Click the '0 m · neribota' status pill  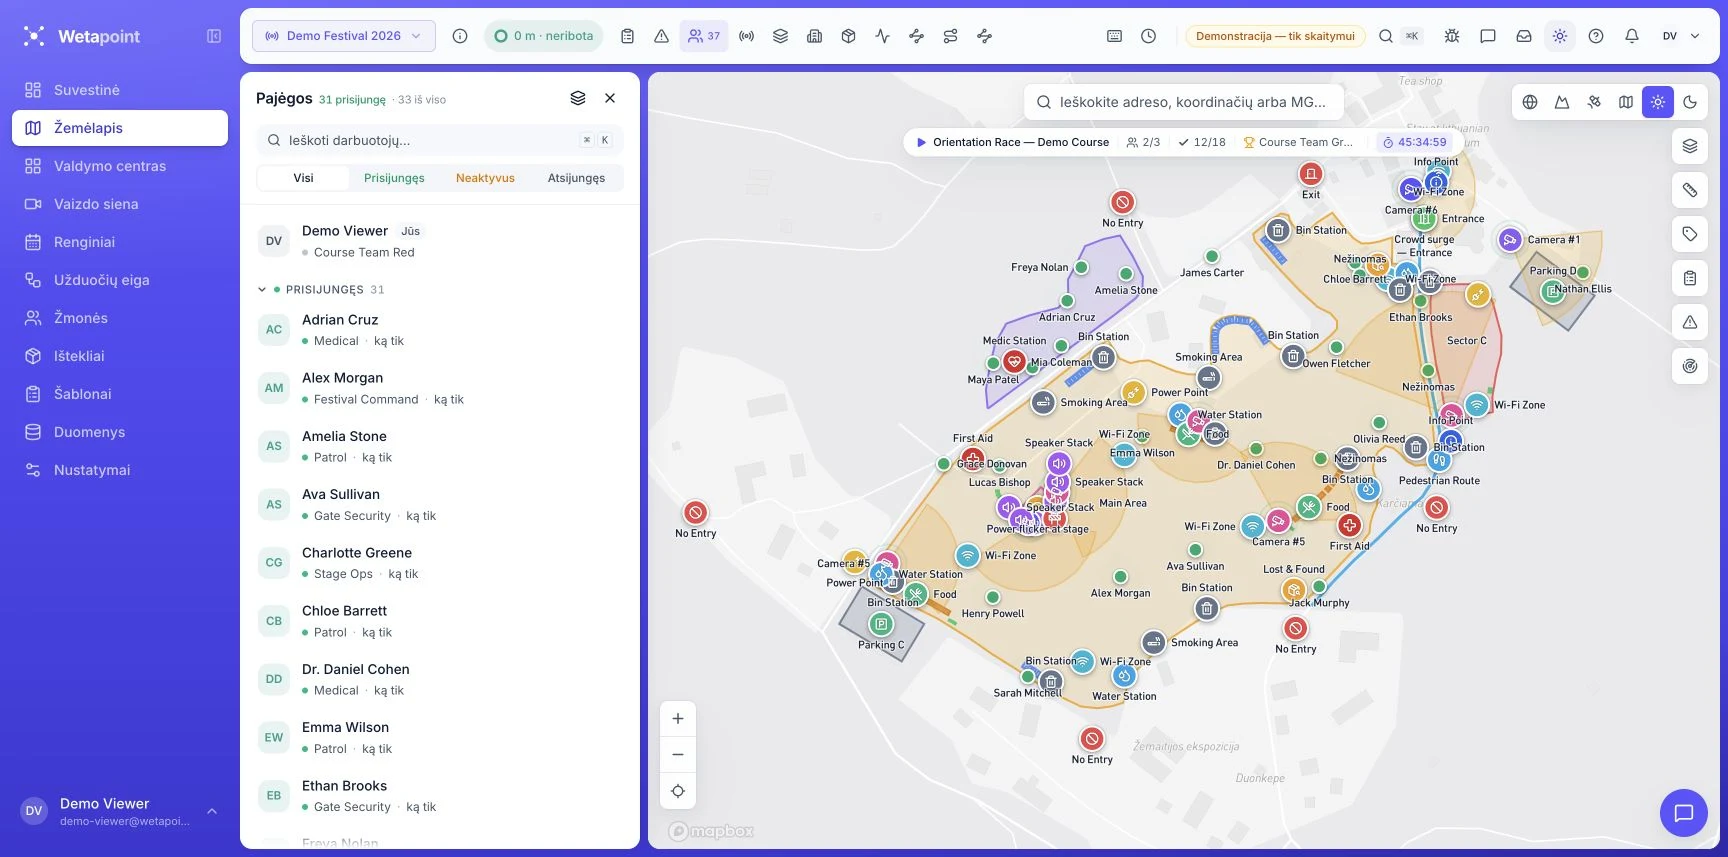click(543, 36)
